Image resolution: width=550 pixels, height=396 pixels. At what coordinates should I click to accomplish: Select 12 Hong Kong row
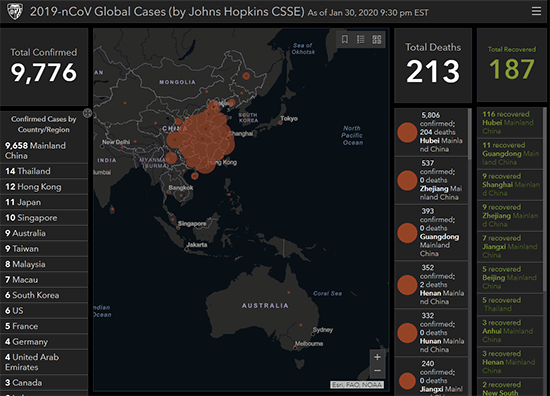44,187
